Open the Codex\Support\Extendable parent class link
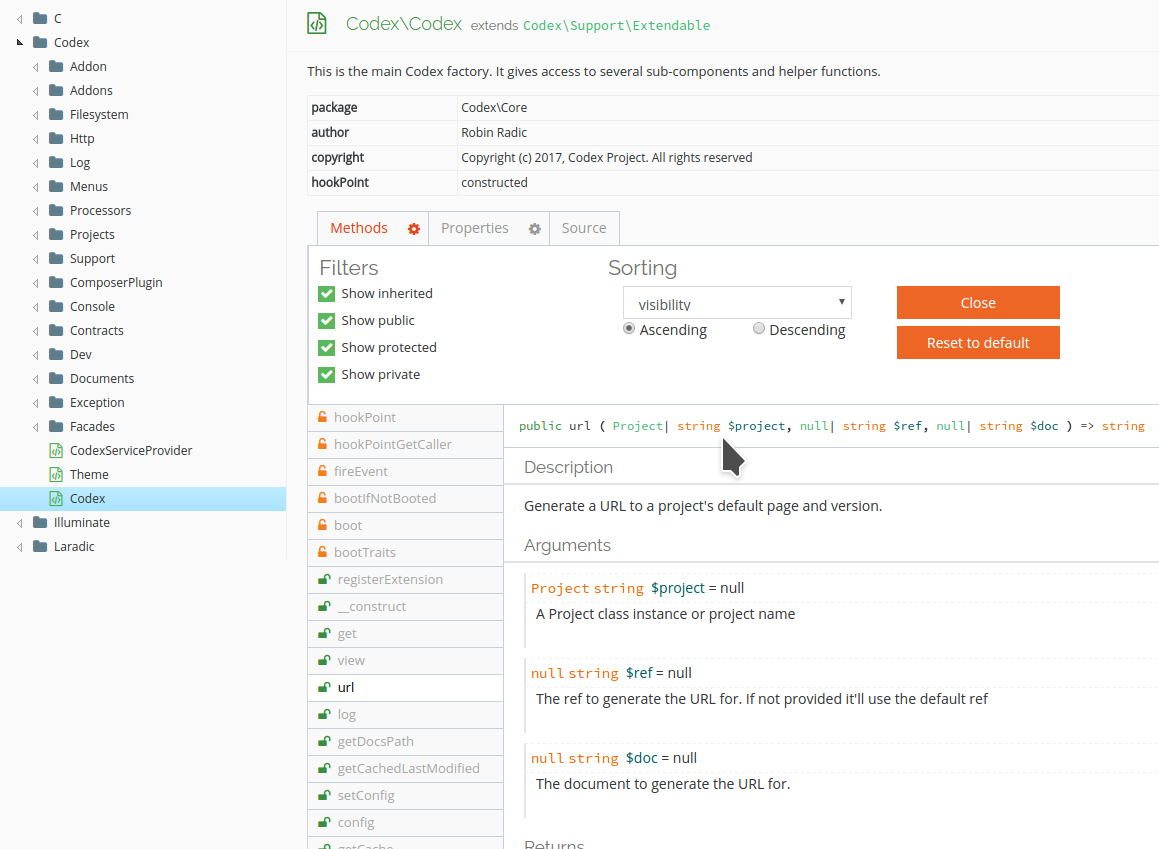Image resolution: width=1159 pixels, height=849 pixels. tap(616, 26)
